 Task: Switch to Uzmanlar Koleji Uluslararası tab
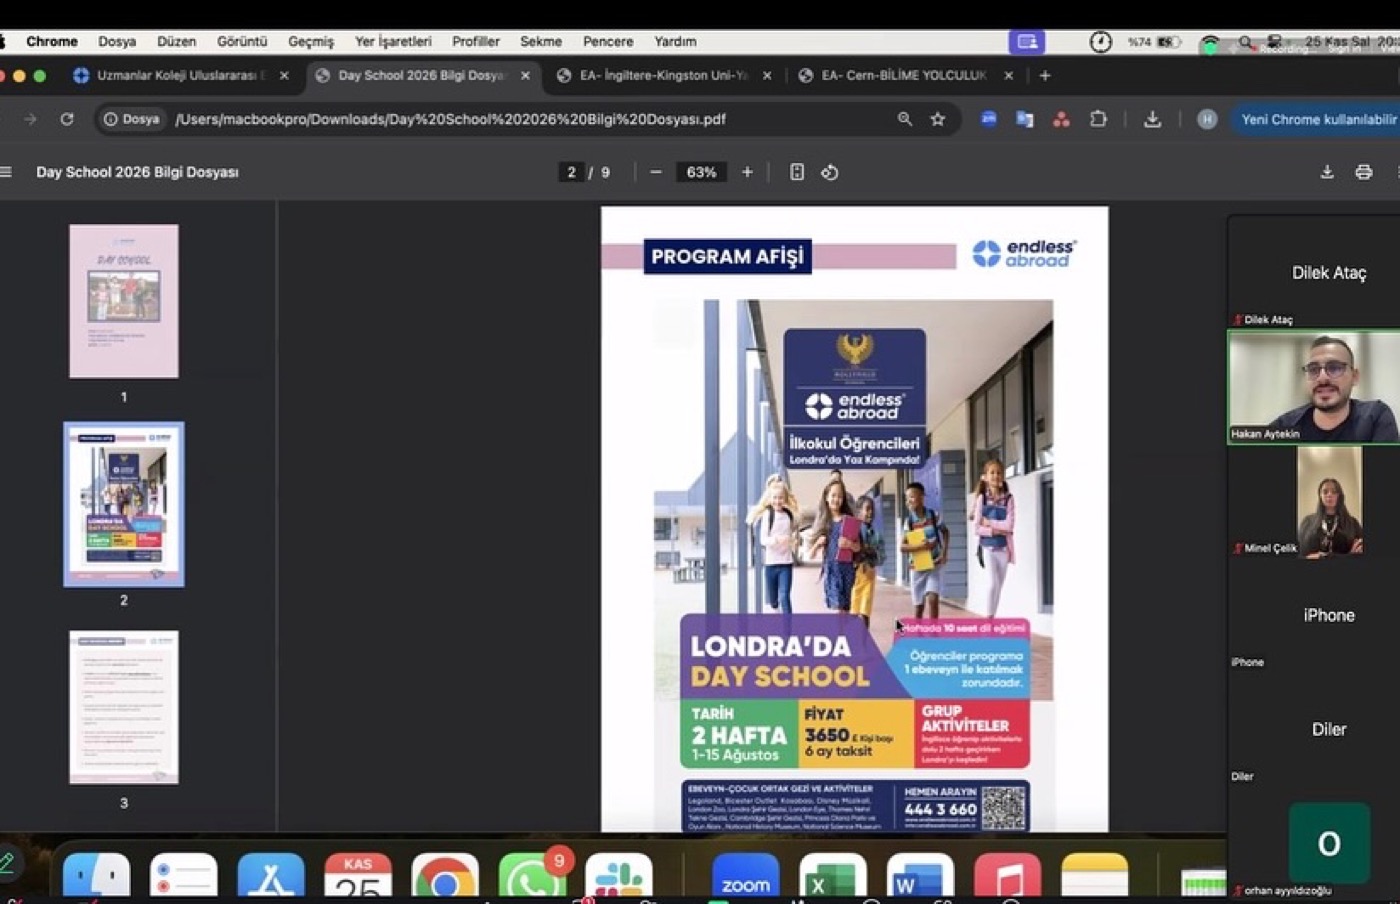click(x=180, y=75)
